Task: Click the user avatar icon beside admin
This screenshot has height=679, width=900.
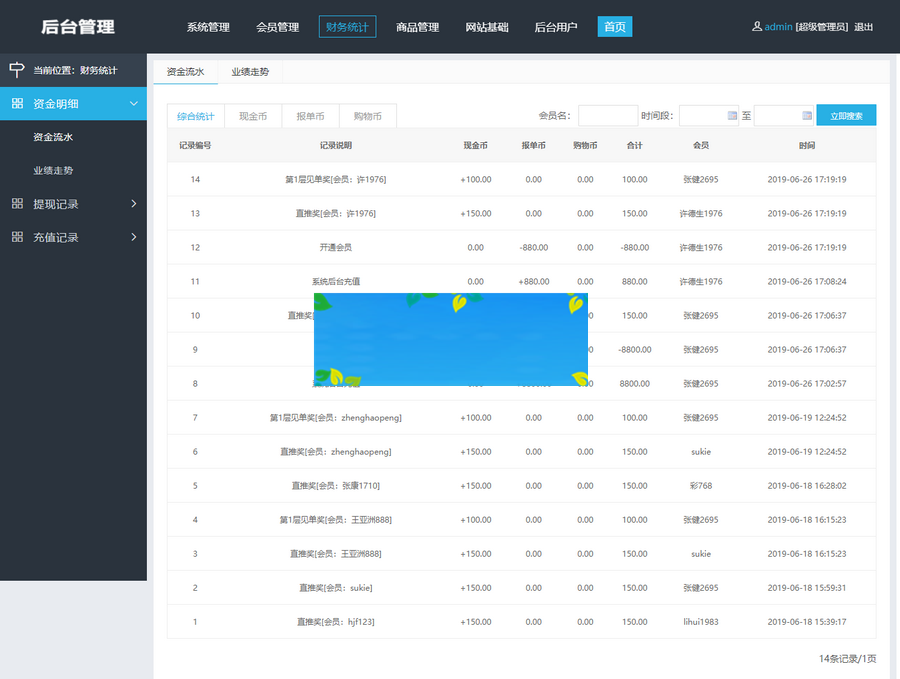Action: pos(757,27)
